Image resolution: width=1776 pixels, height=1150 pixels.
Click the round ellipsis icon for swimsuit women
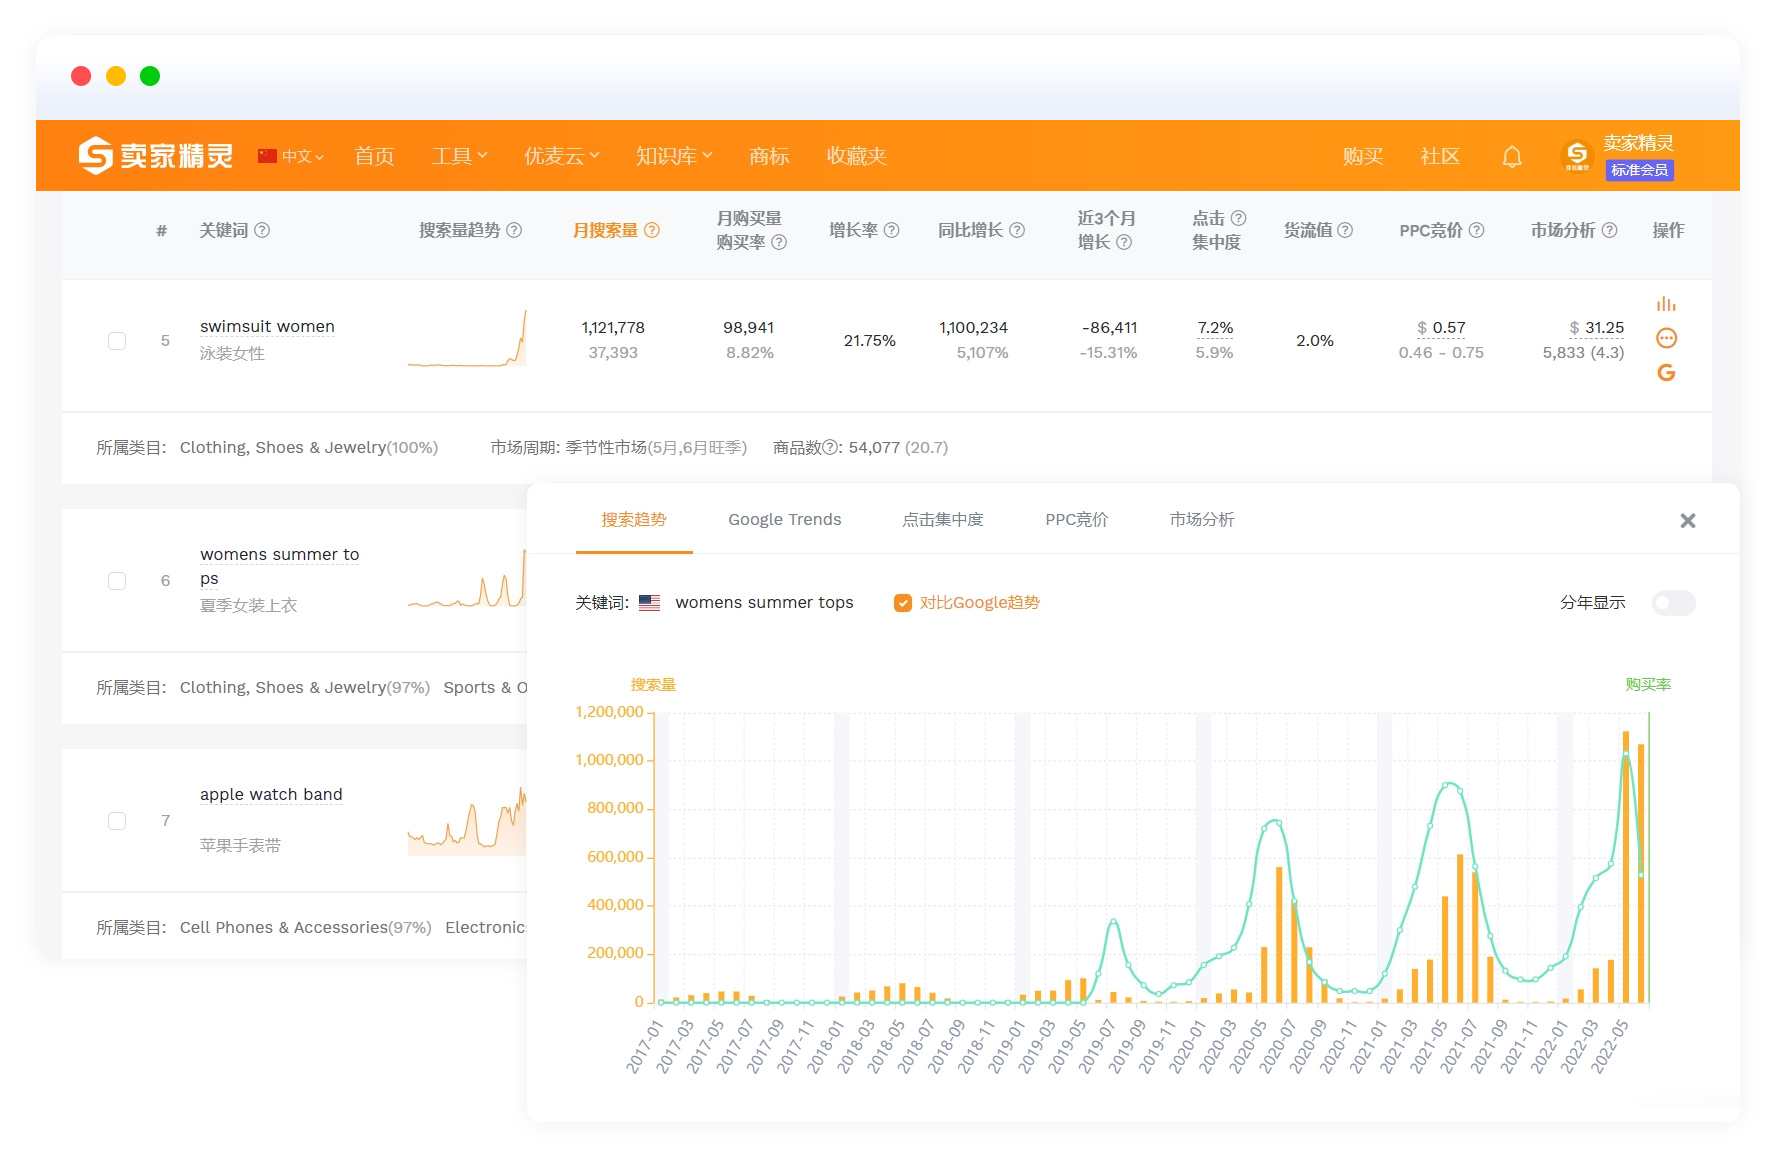coord(1666,338)
